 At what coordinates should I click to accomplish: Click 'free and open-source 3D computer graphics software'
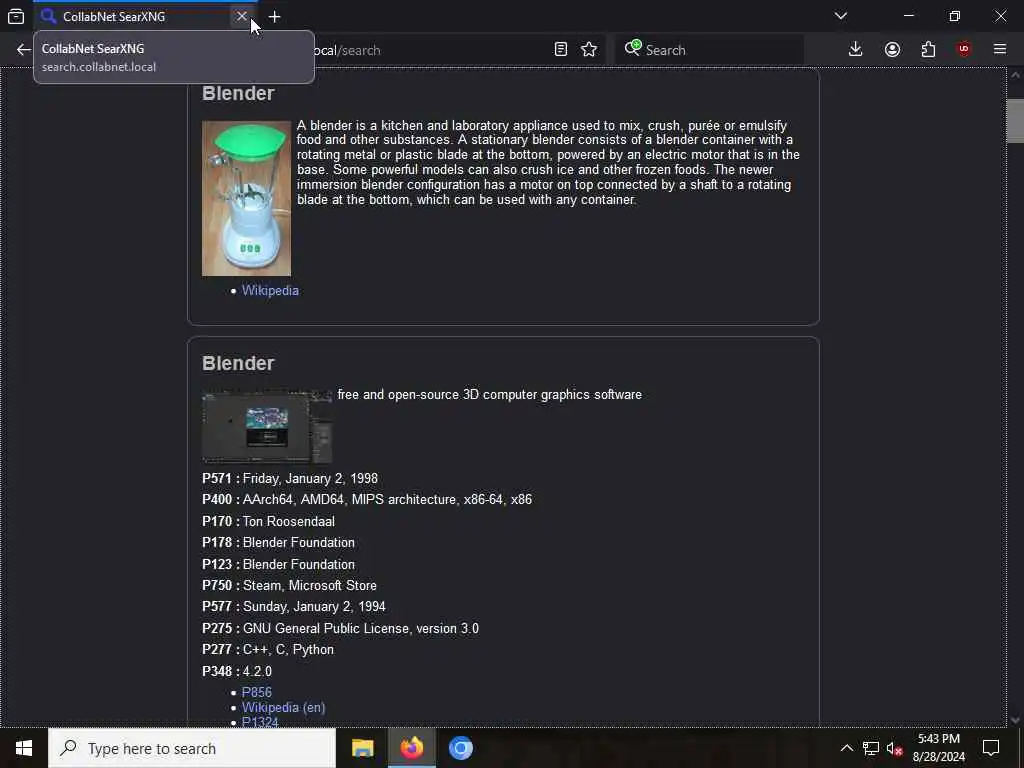click(x=490, y=394)
